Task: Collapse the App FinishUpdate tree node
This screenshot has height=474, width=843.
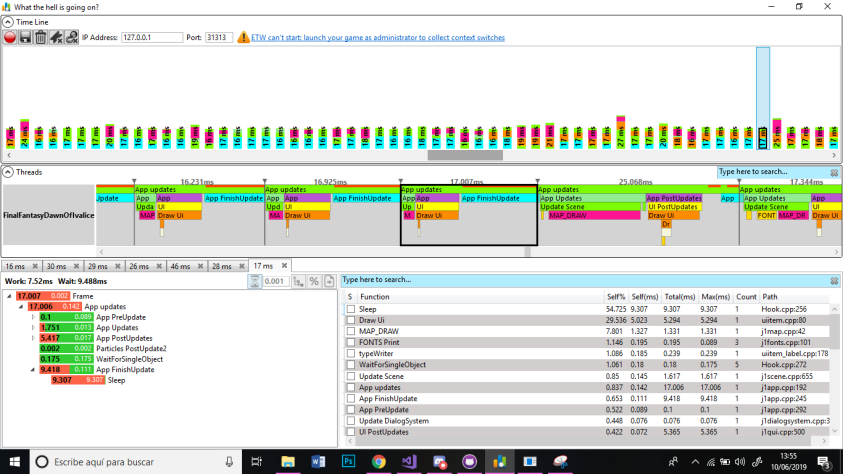Action: 33,370
